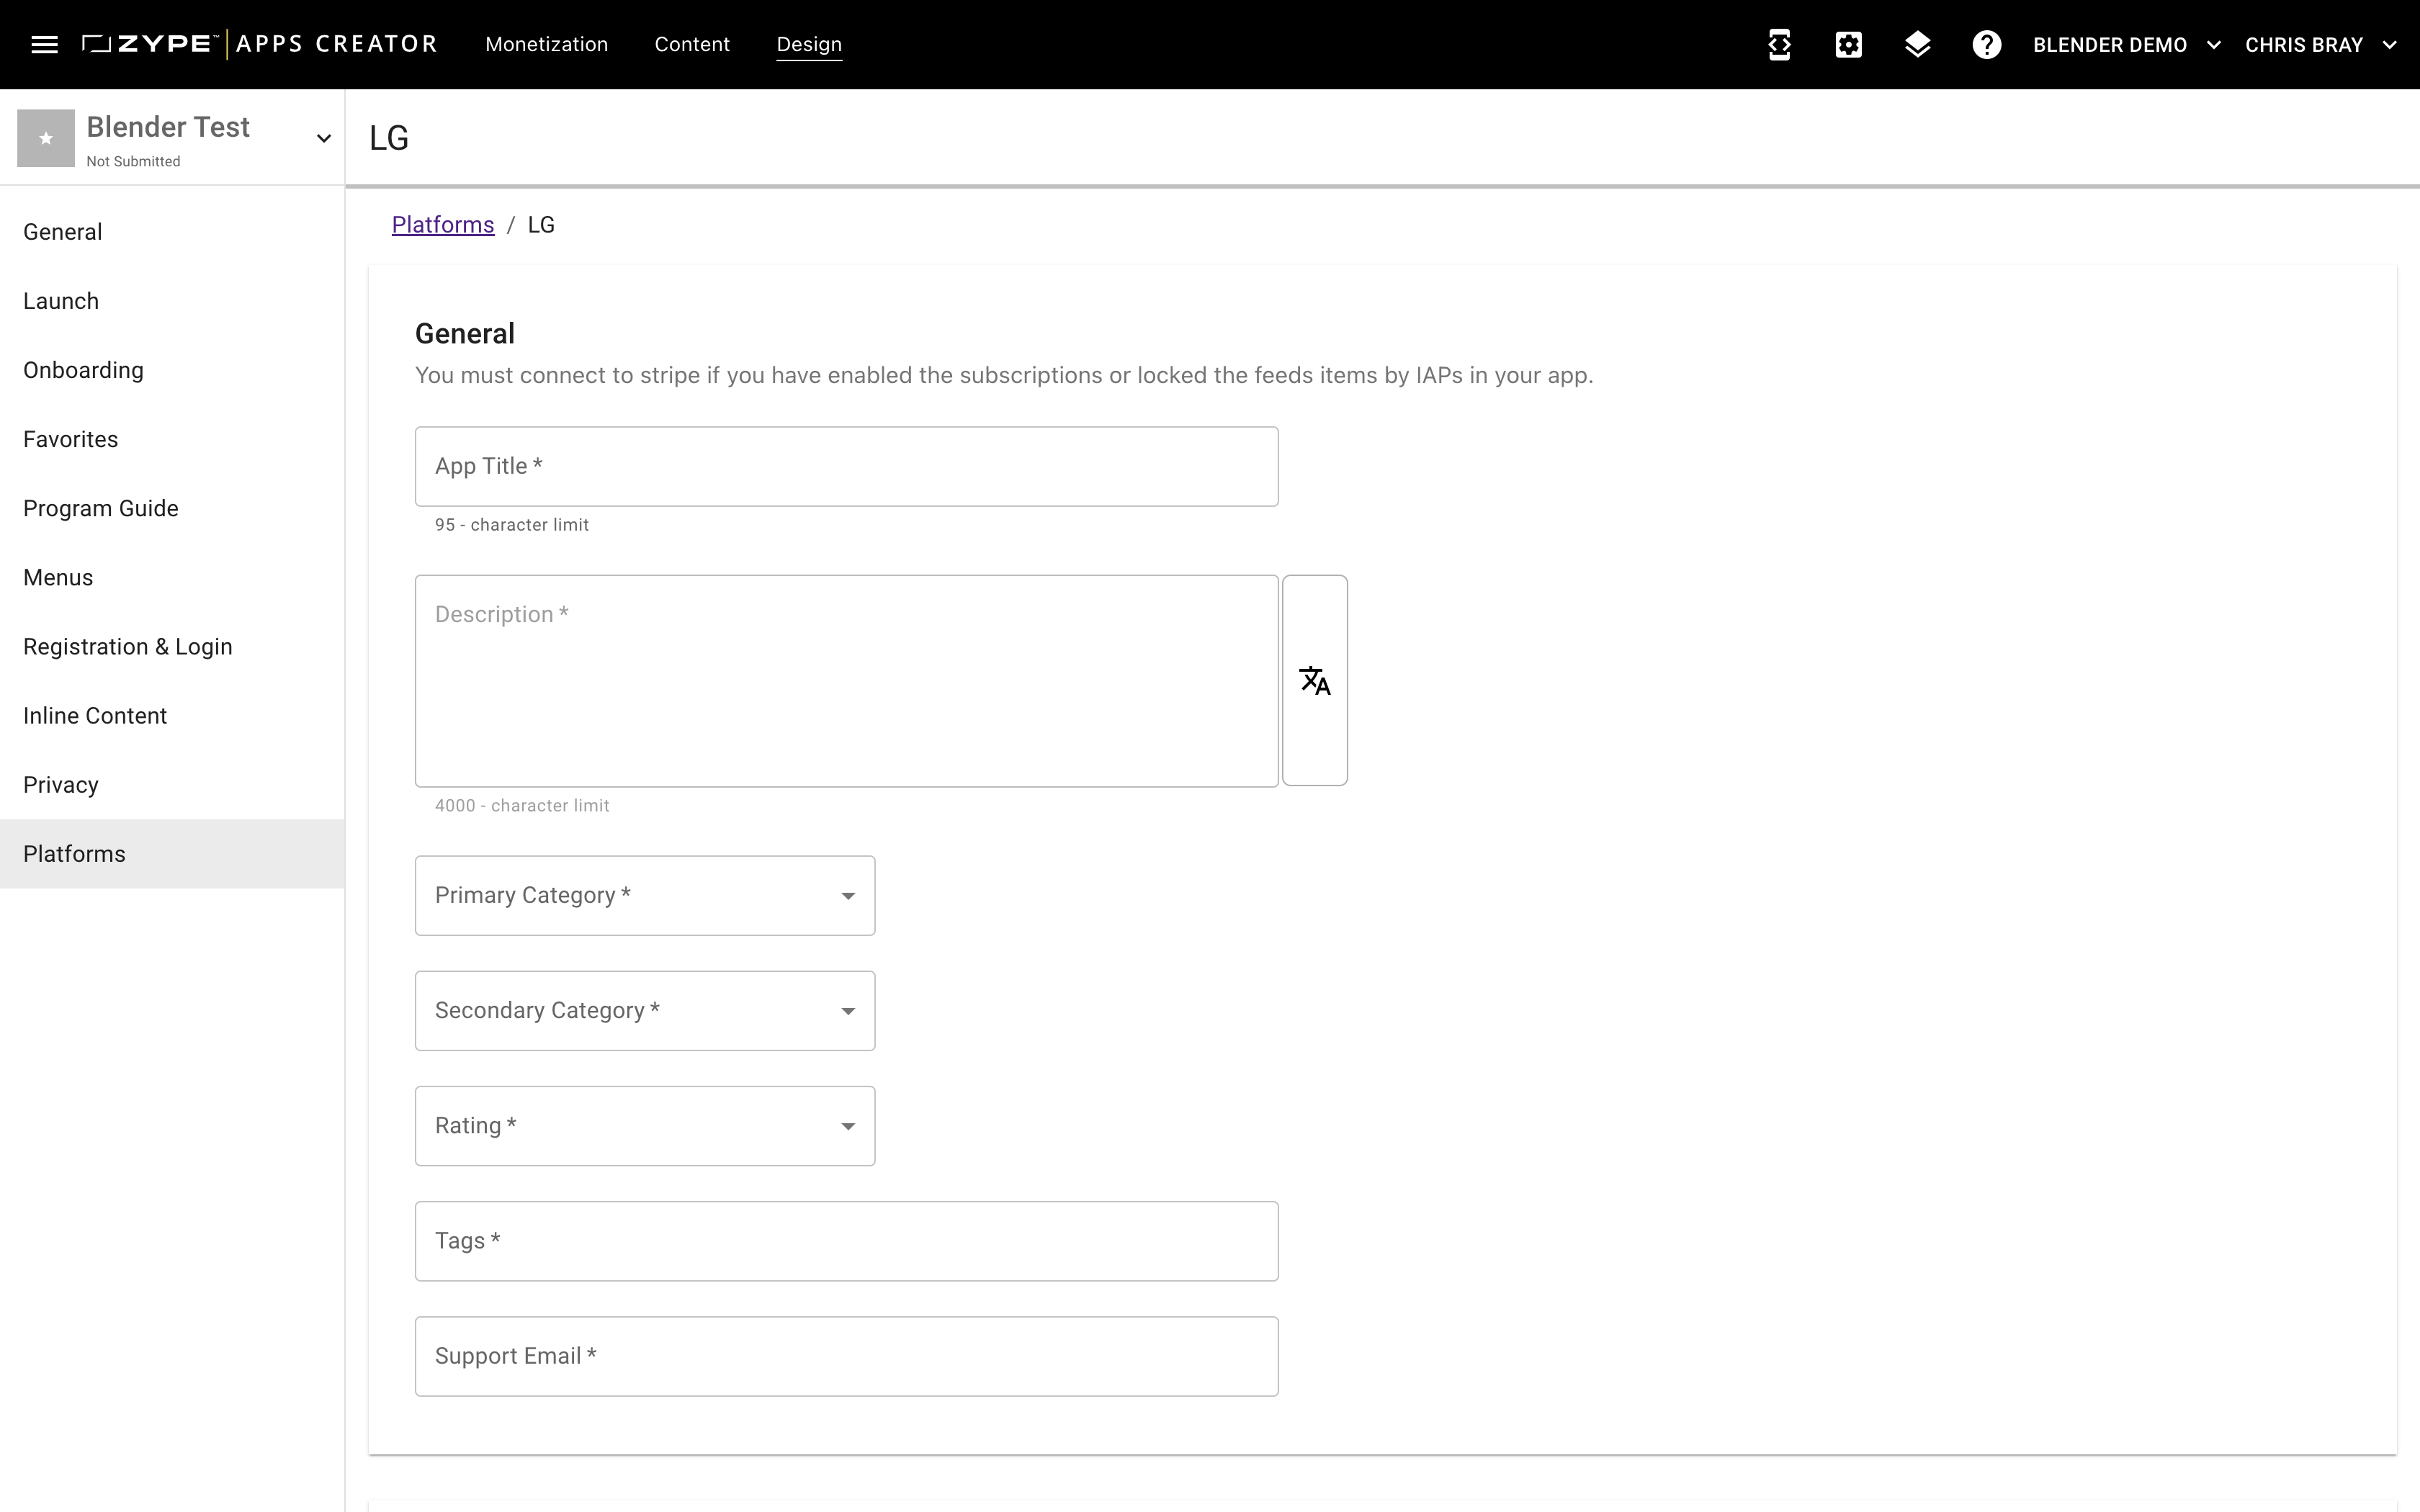Viewport: 2420px width, 1512px height.
Task: Click the 'Not Submitted' status text
Action: coord(133,161)
